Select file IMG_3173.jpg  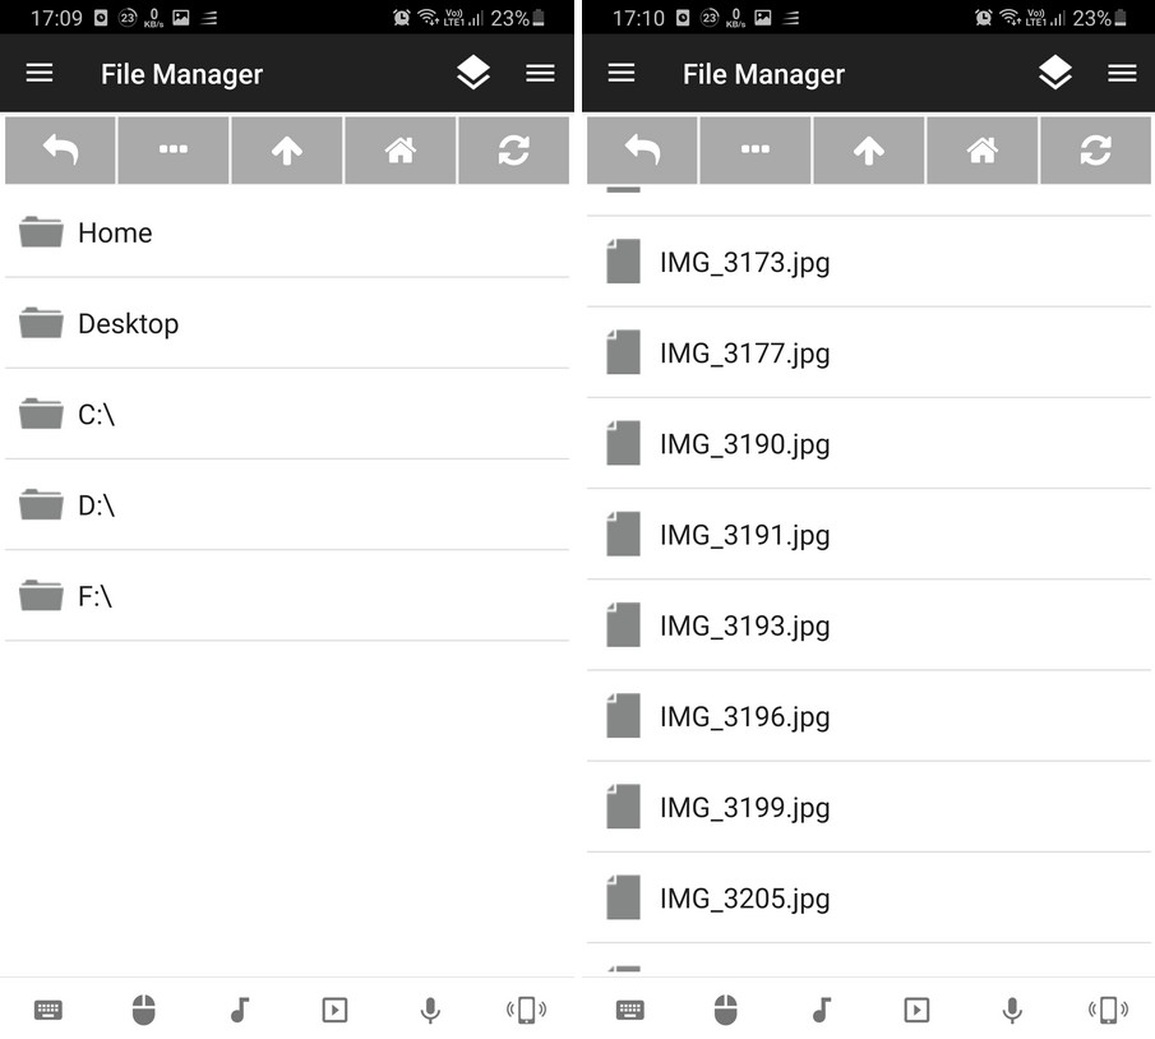(x=869, y=262)
